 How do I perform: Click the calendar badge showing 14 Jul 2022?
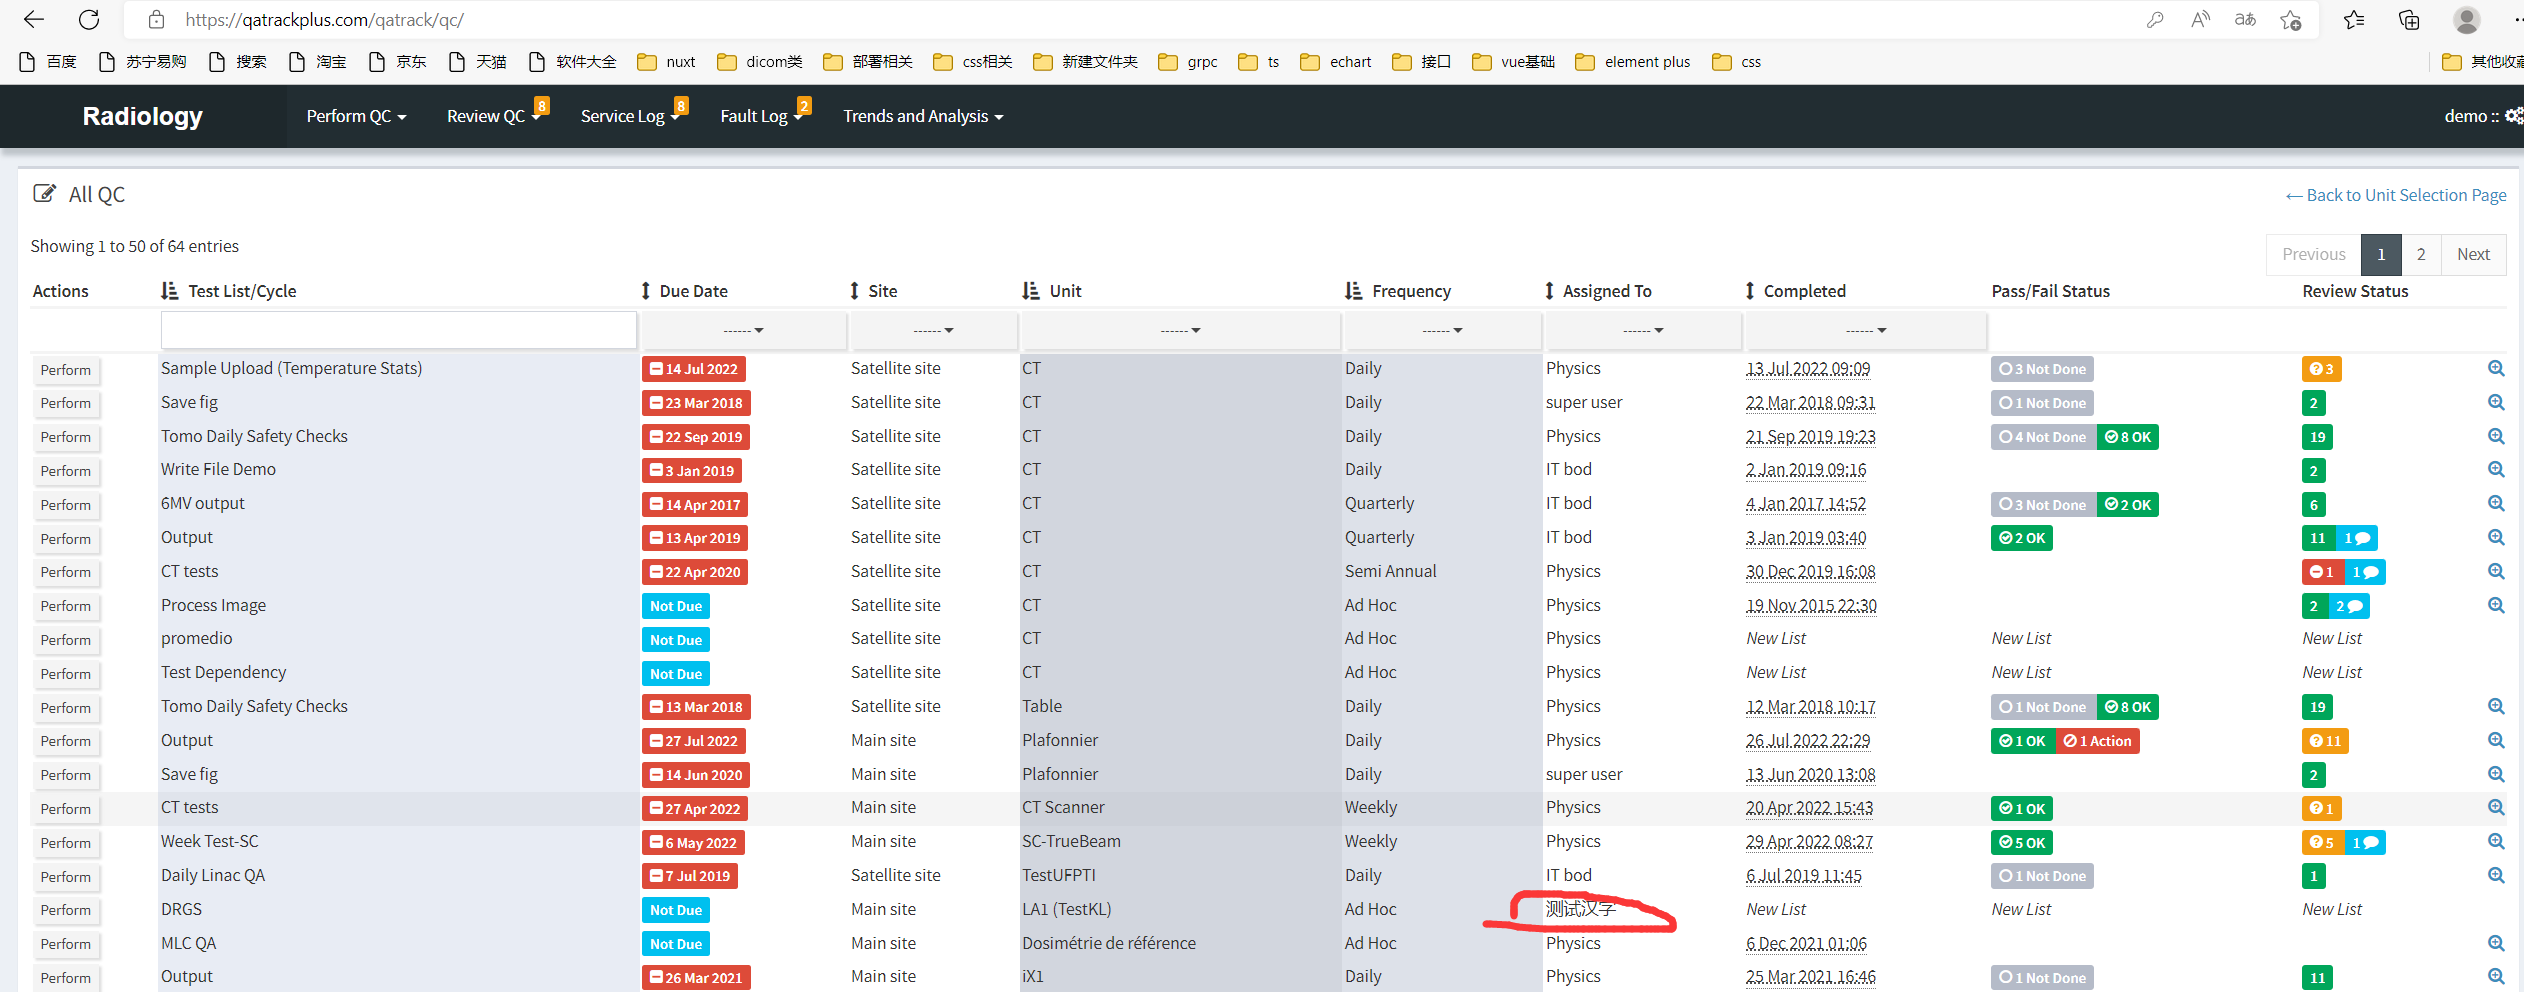pyautogui.click(x=693, y=368)
